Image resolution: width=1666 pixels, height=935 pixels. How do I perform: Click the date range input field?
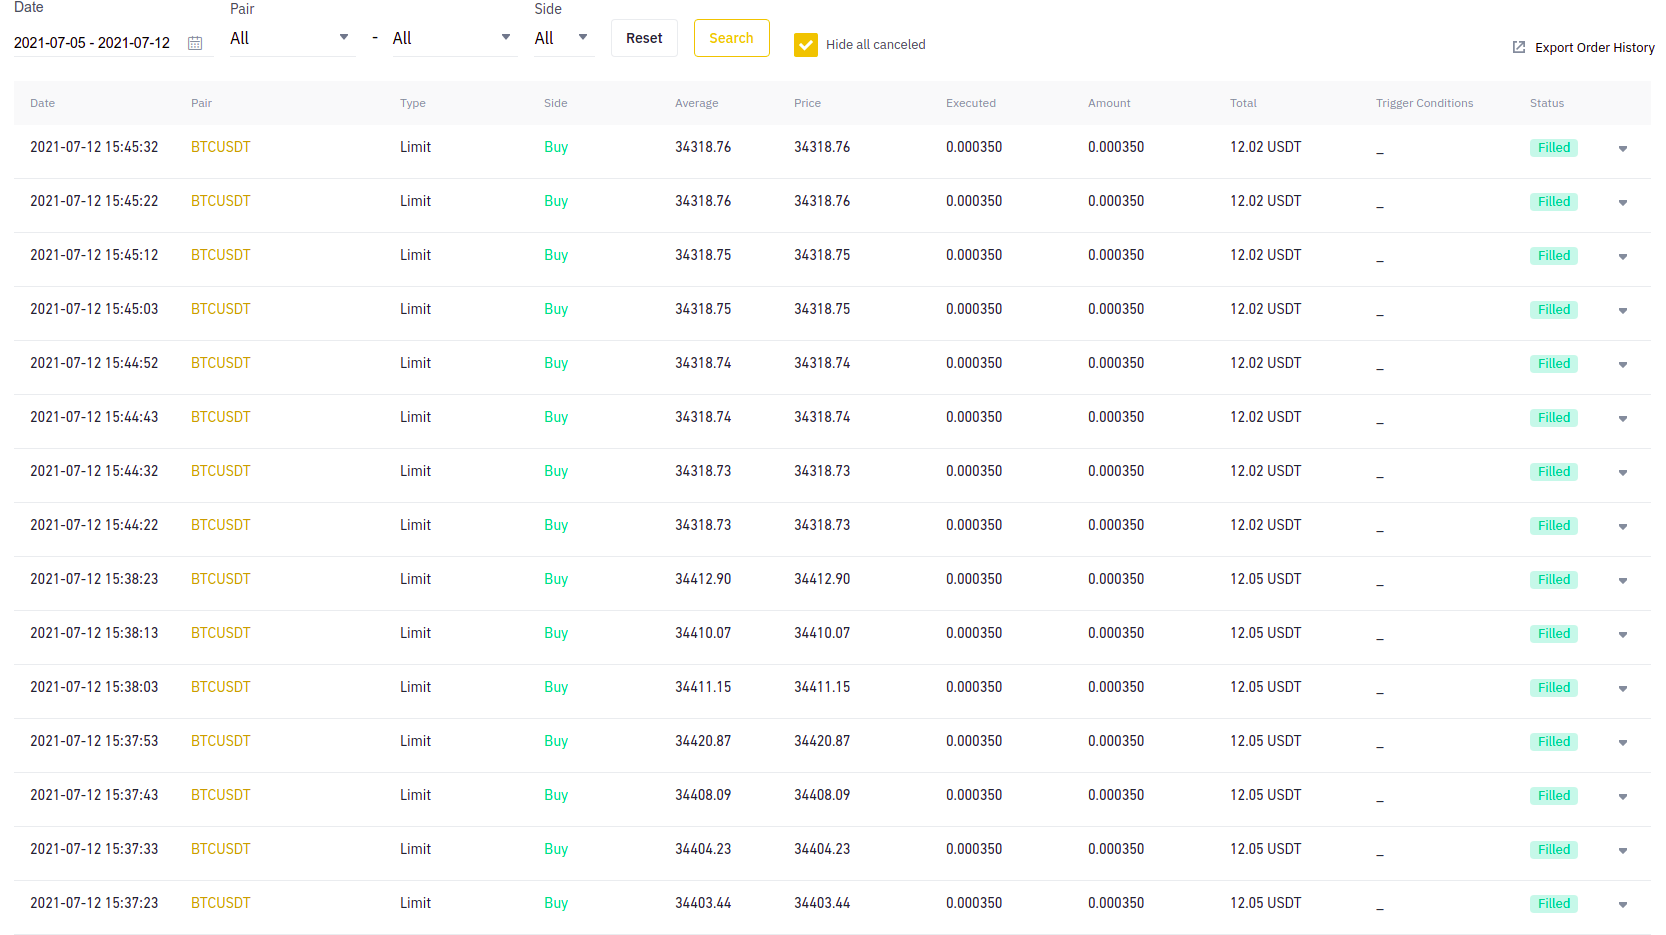[93, 43]
